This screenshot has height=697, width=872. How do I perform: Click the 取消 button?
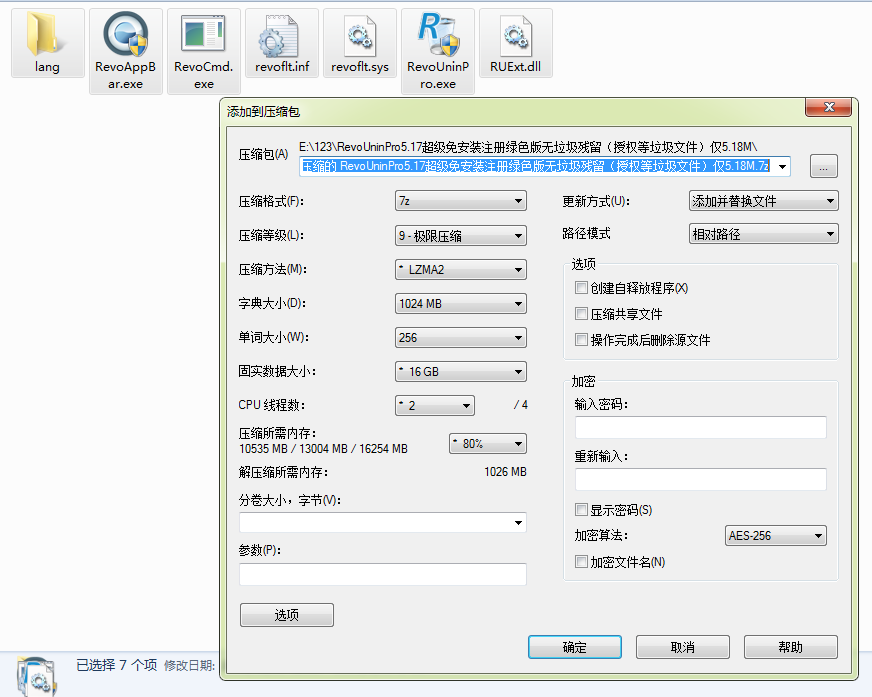pos(682,647)
